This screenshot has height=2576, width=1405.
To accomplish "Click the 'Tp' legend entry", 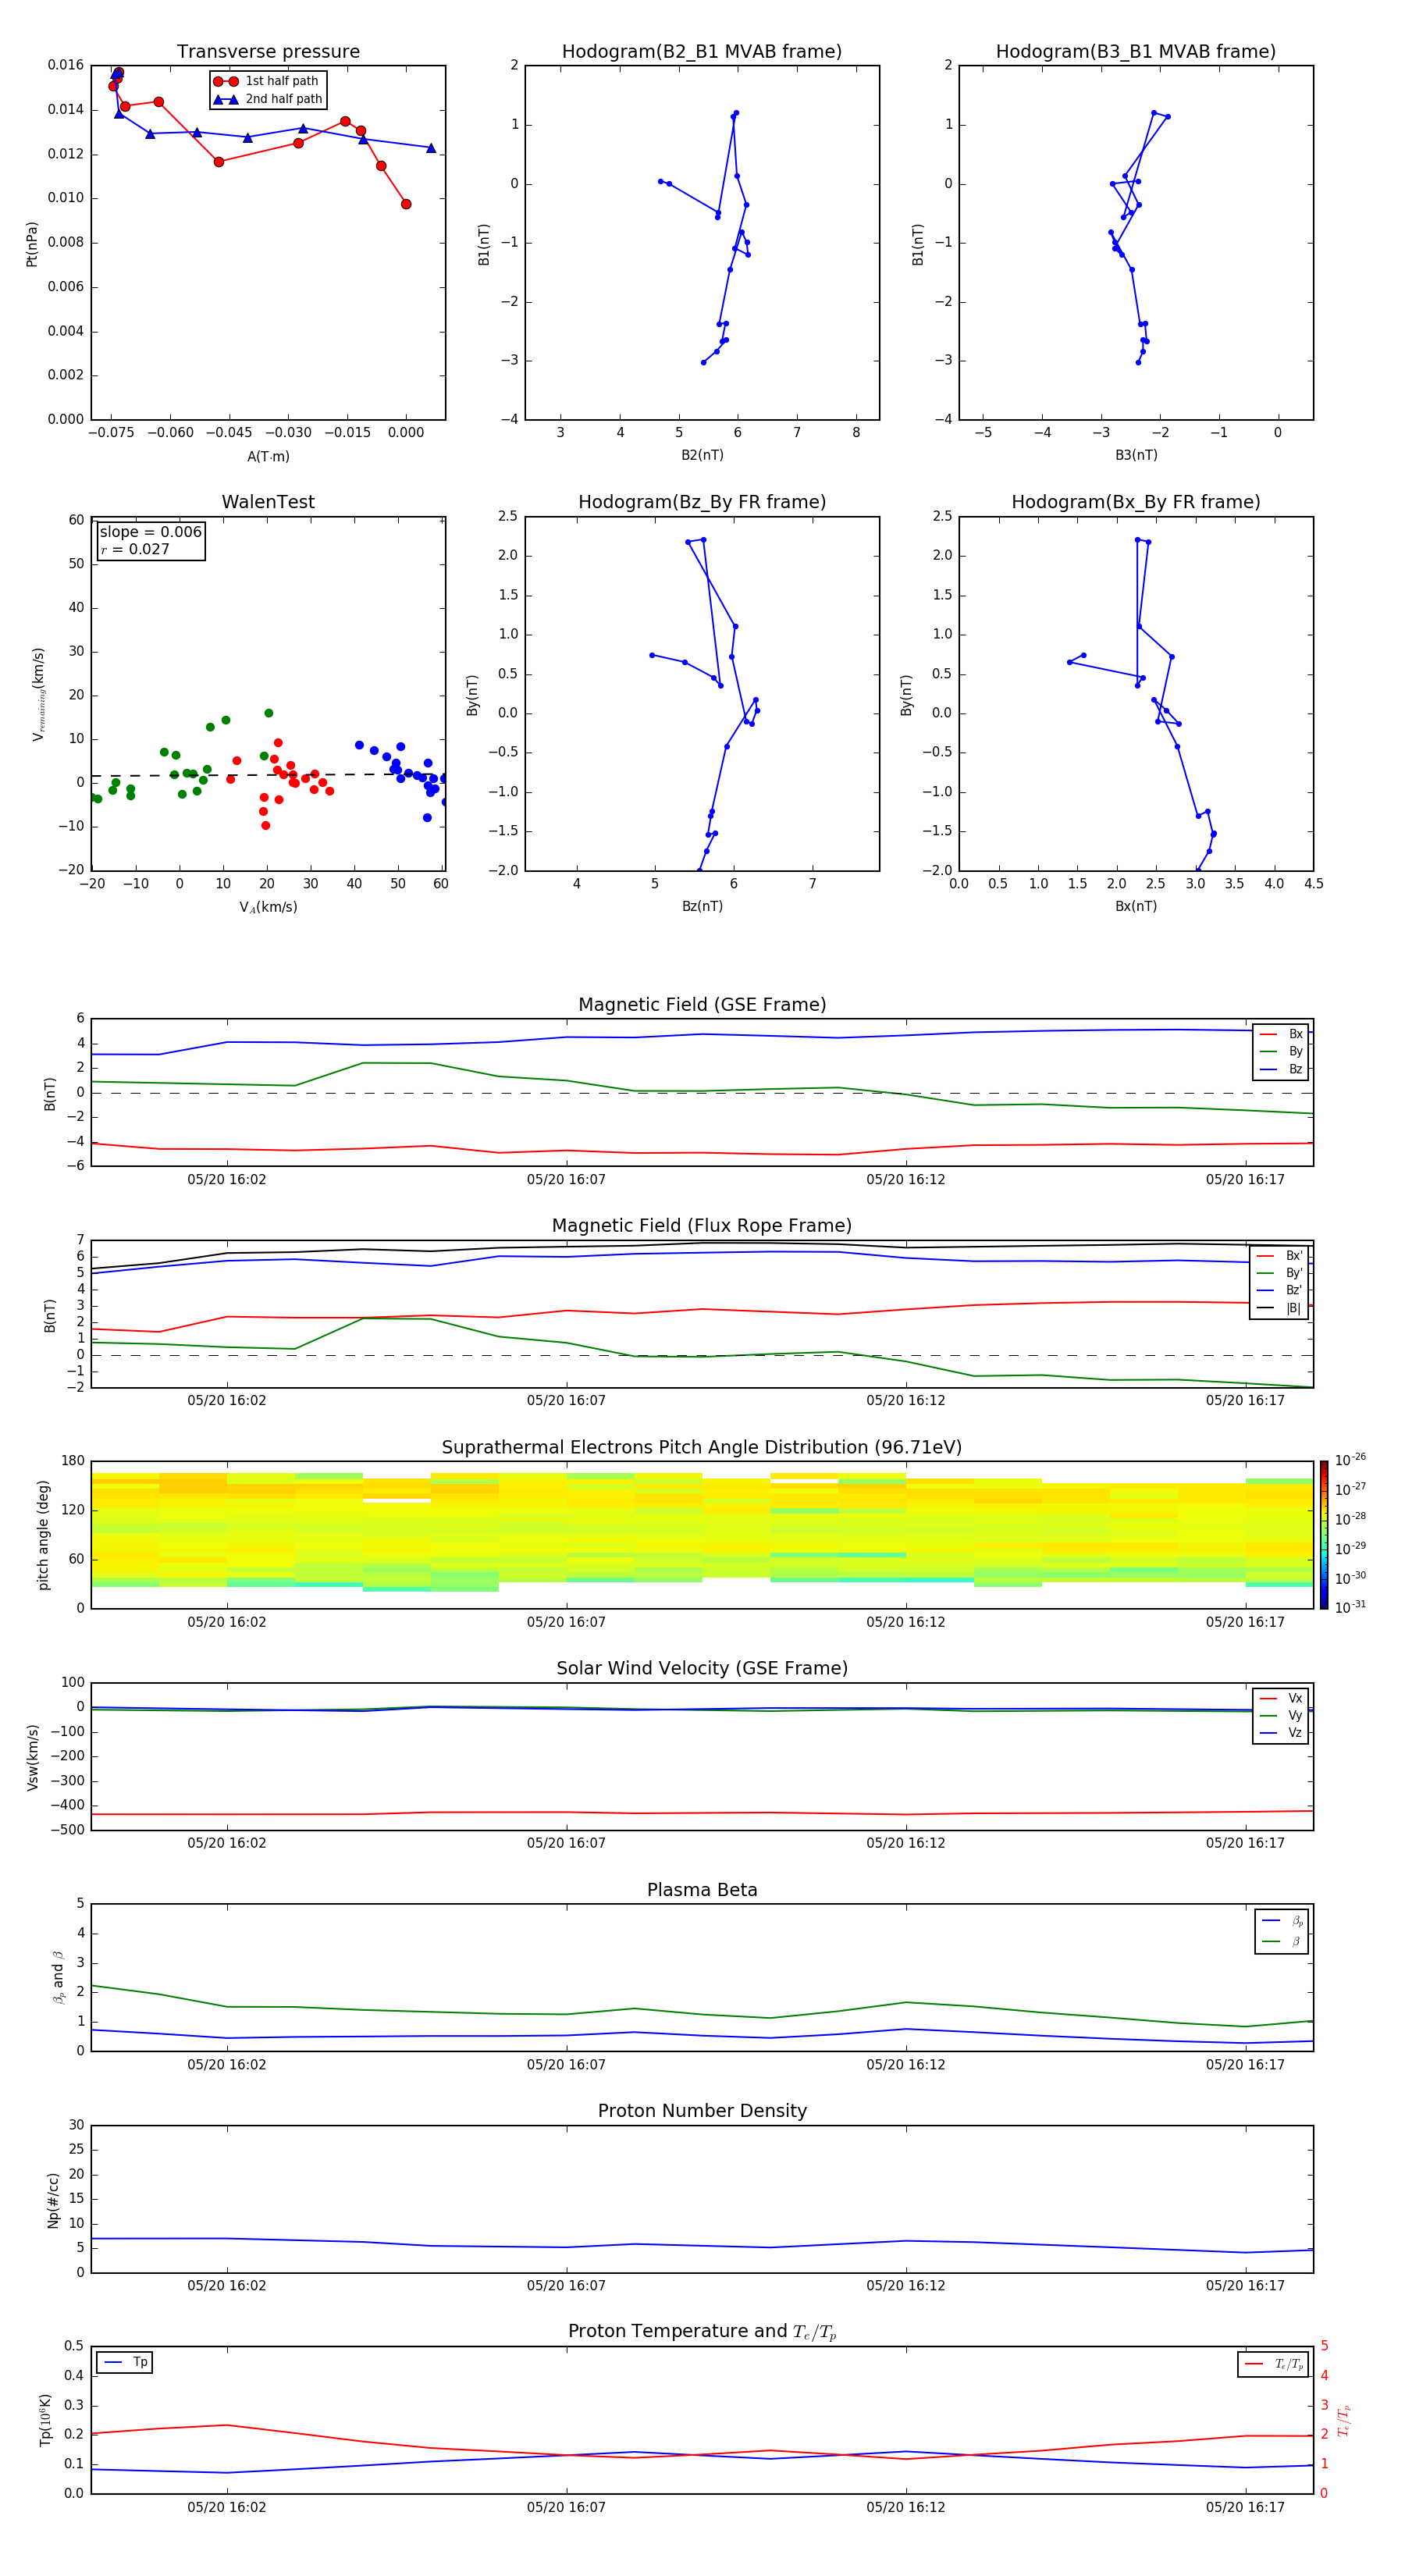I will pos(125,2362).
